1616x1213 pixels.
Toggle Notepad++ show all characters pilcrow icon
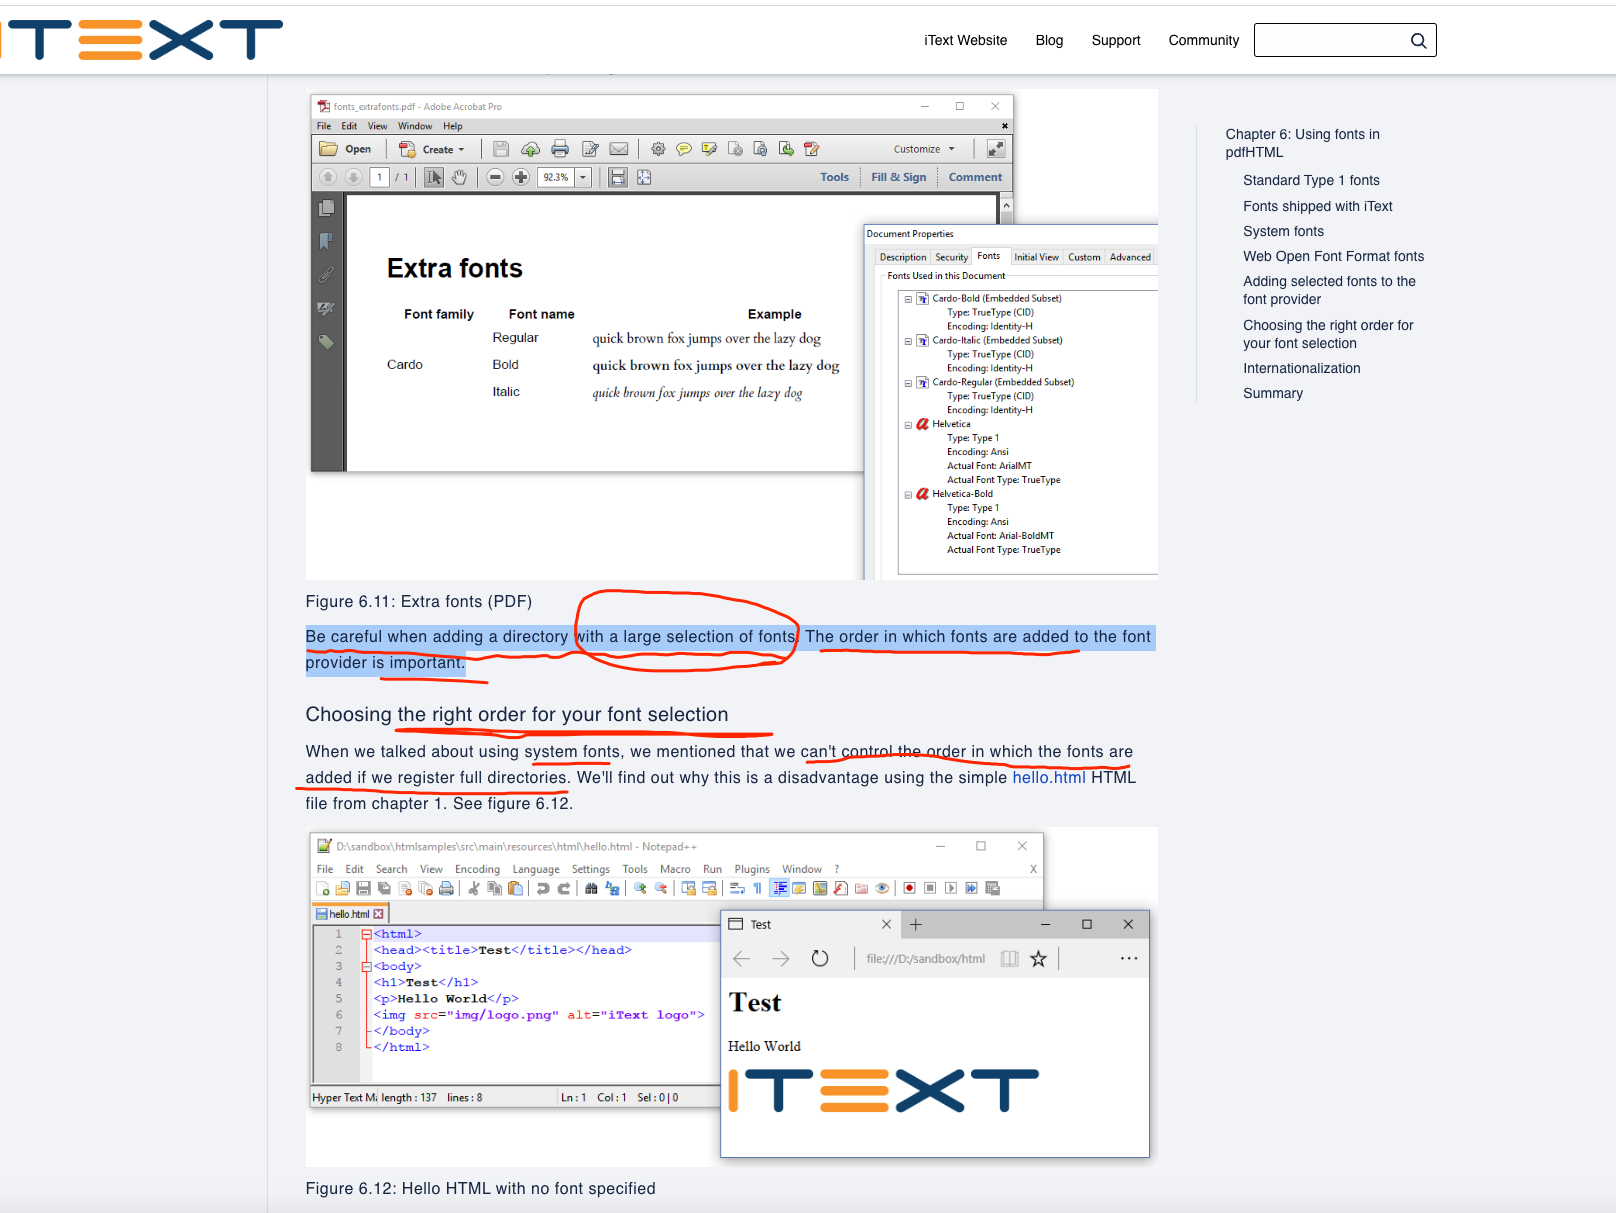pyautogui.click(x=757, y=888)
